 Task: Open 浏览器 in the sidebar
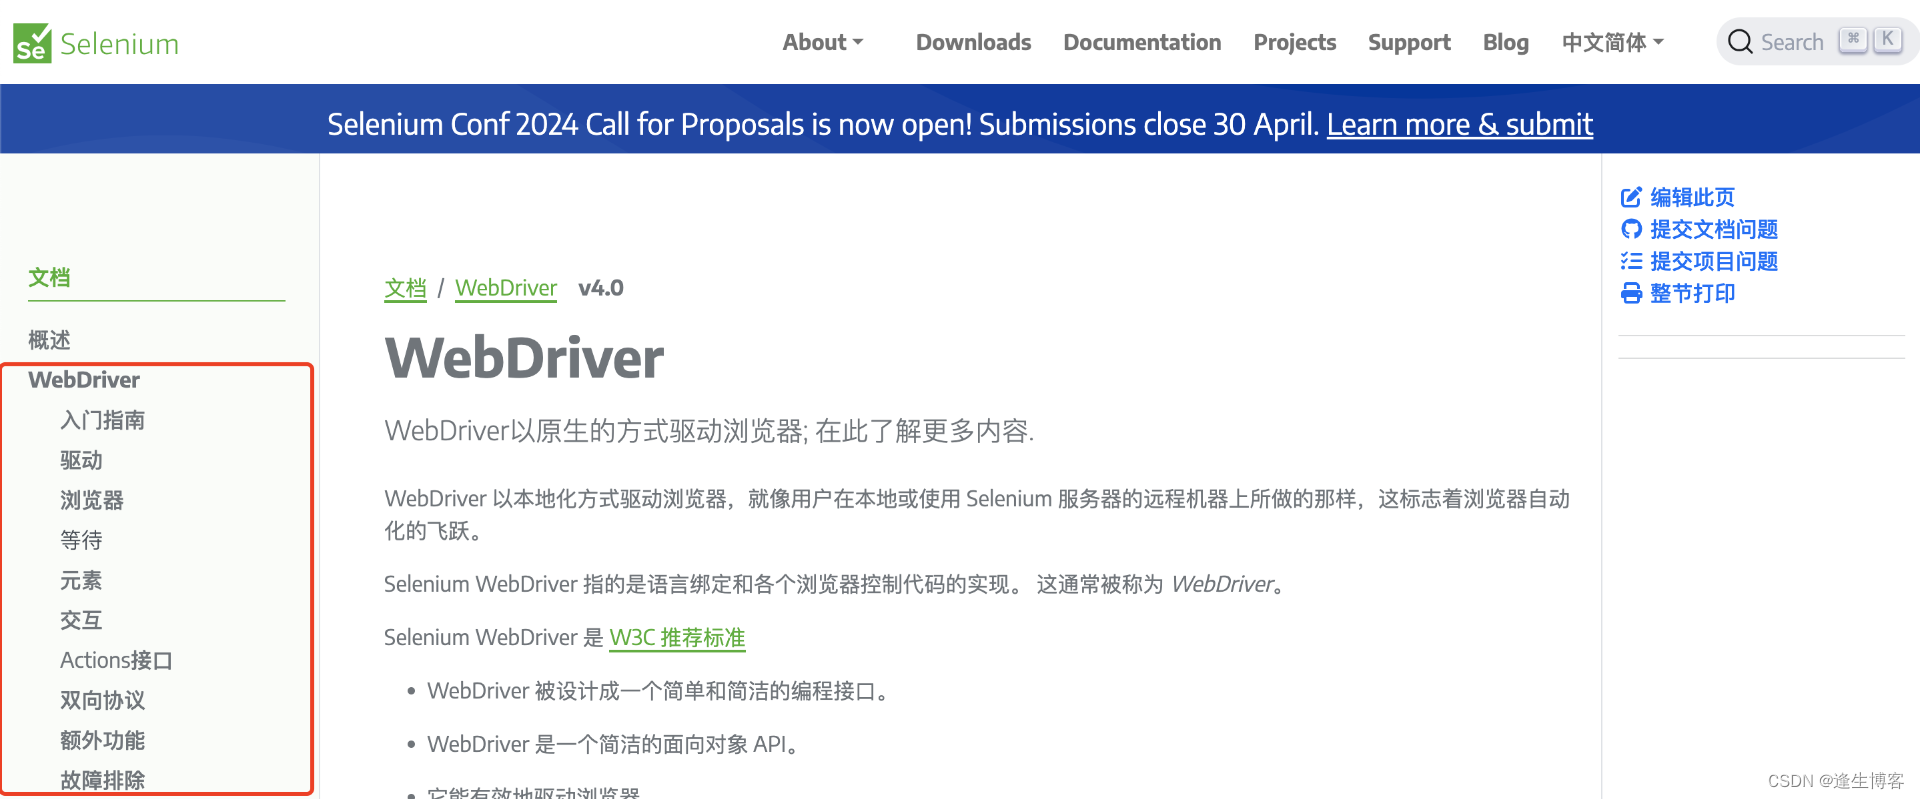[x=92, y=500]
